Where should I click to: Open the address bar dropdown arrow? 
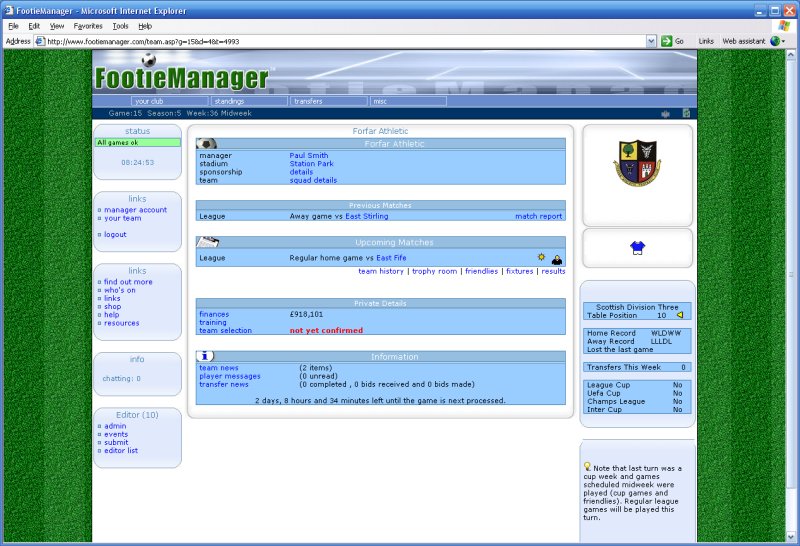click(651, 41)
